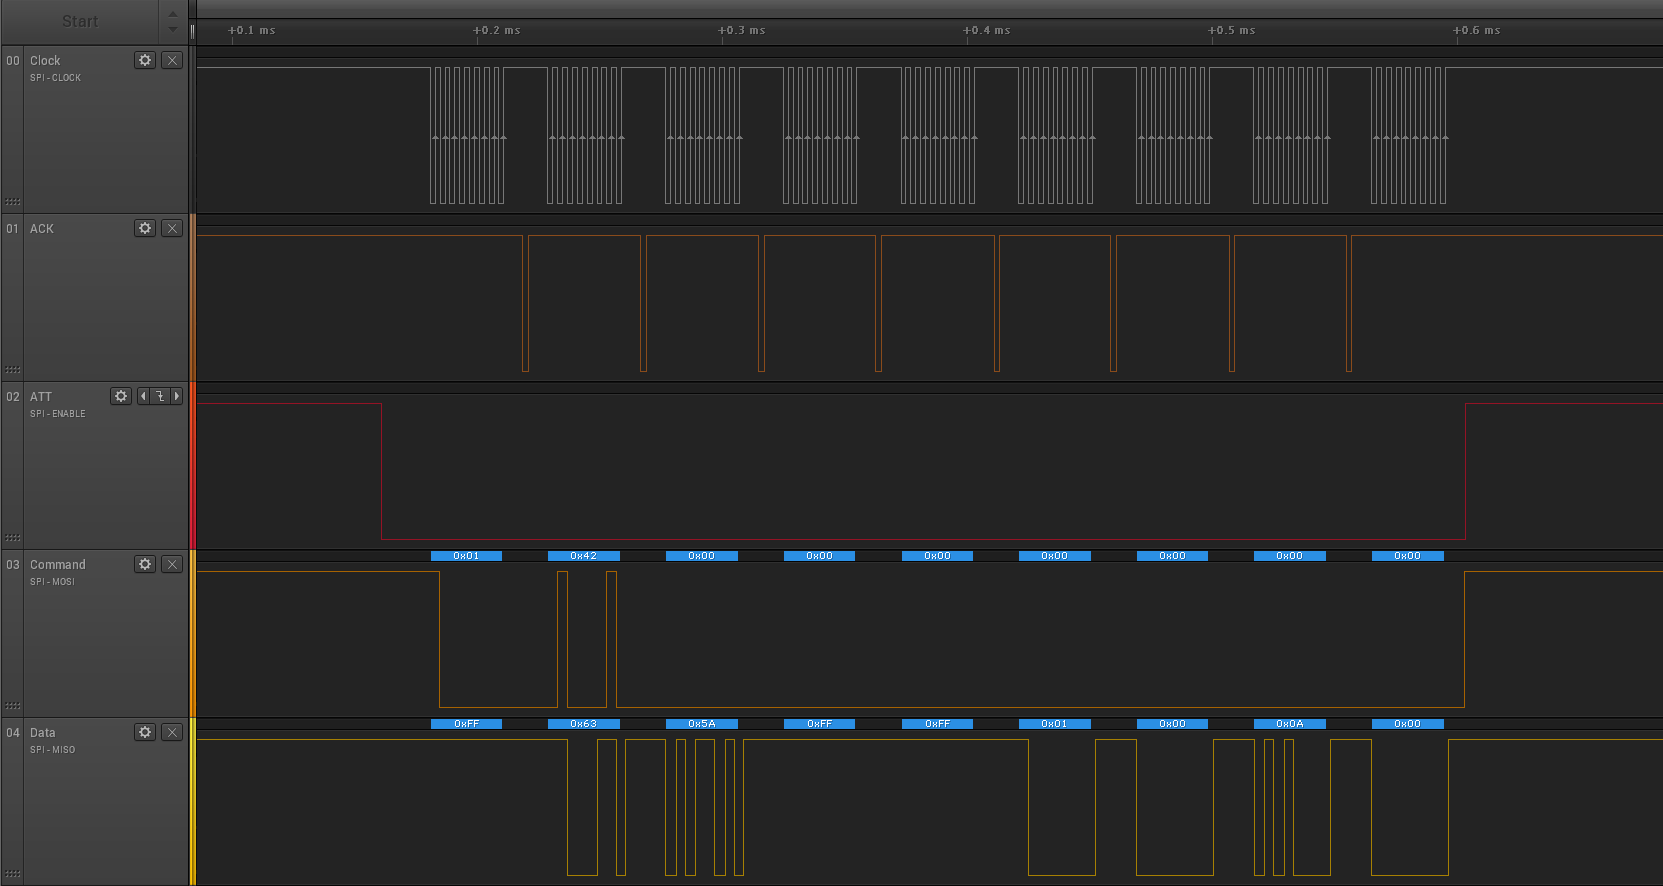Click the red color strip of ATT channel
This screenshot has height=886, width=1663.
click(x=192, y=465)
